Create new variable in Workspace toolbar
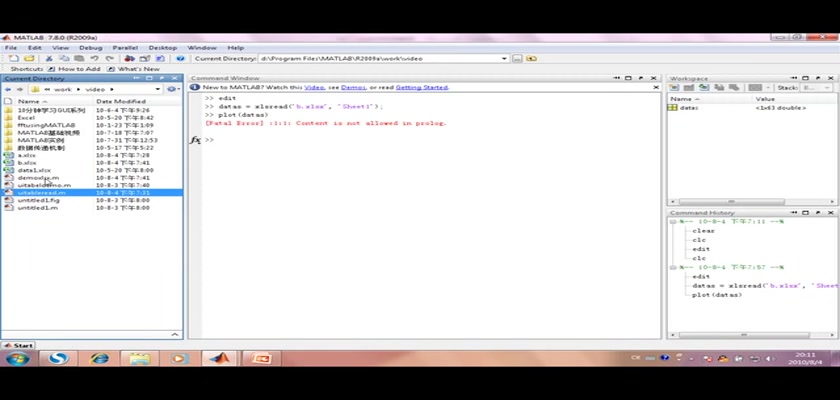Viewport: 840px width, 400px height. click(674, 87)
